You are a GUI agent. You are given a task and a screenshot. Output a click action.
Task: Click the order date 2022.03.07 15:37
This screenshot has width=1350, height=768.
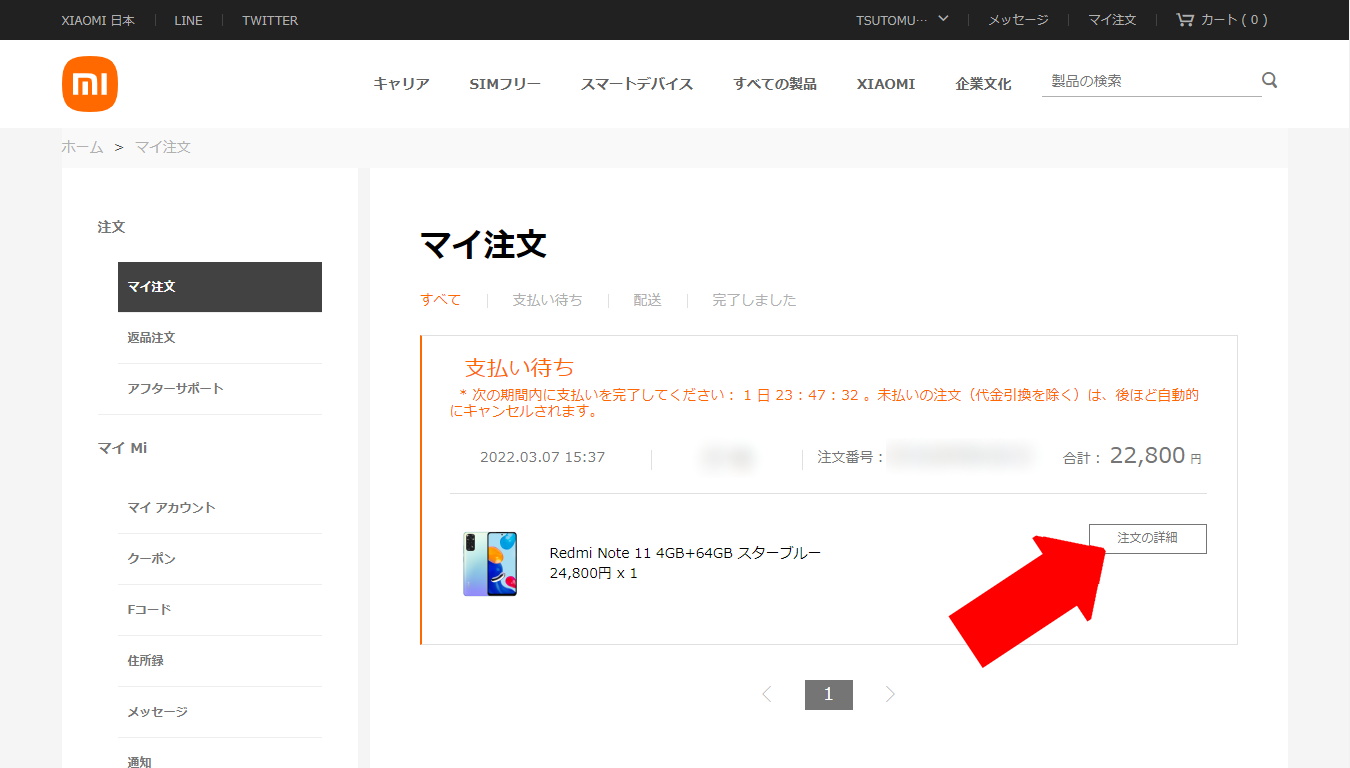(x=542, y=457)
